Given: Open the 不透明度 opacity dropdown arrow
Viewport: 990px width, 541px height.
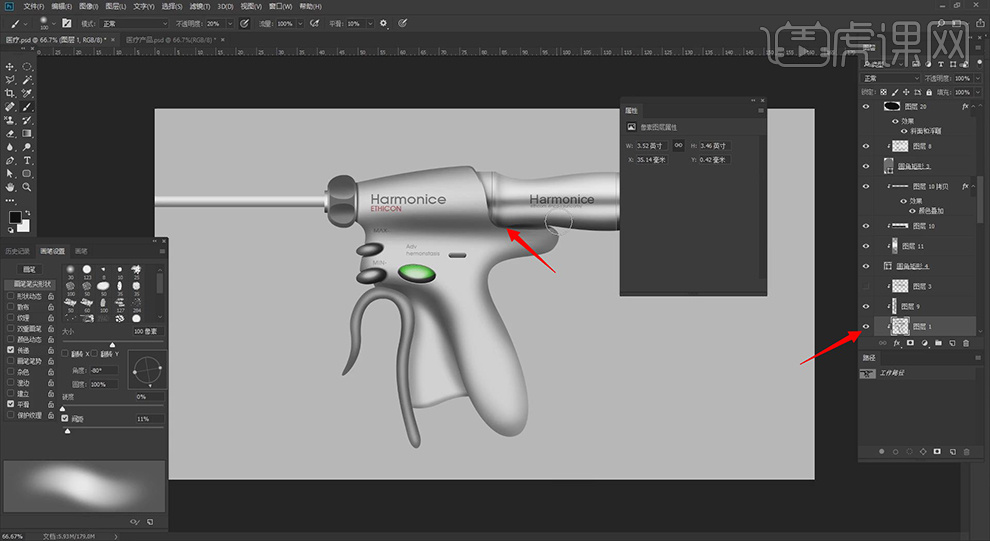Looking at the screenshot, I should (231, 22).
